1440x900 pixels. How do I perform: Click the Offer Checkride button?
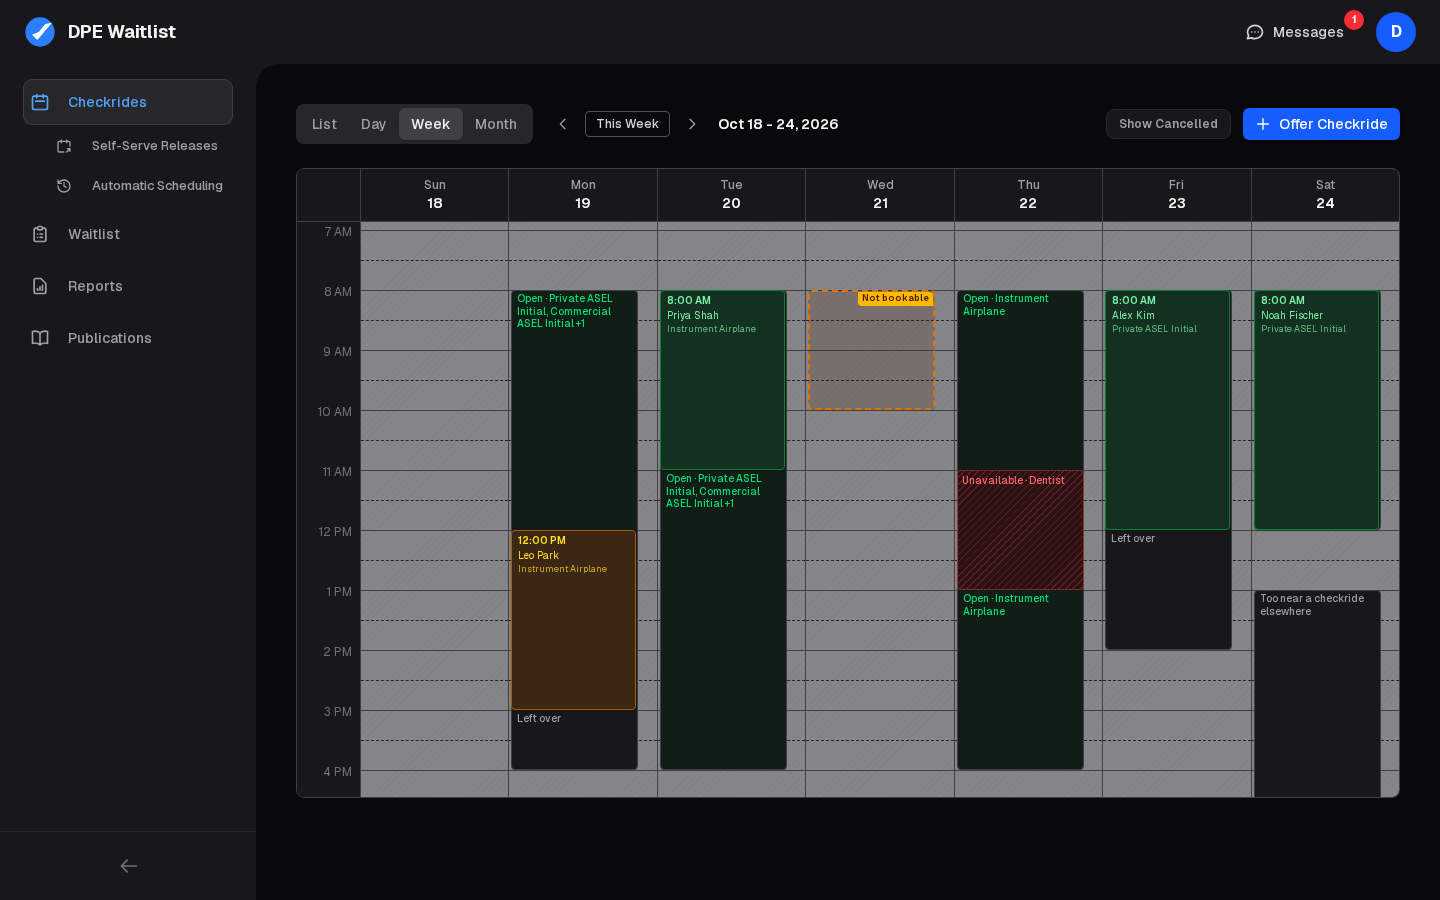point(1321,124)
